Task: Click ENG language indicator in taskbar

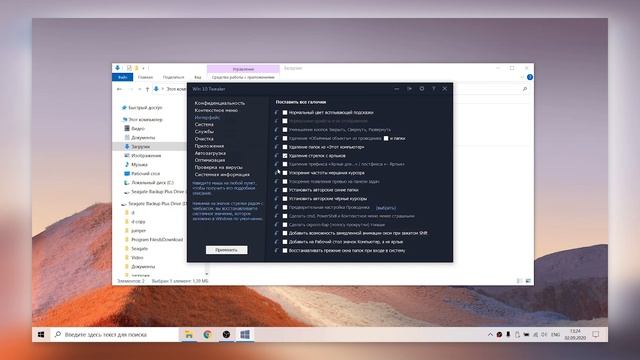Action: click(556, 334)
